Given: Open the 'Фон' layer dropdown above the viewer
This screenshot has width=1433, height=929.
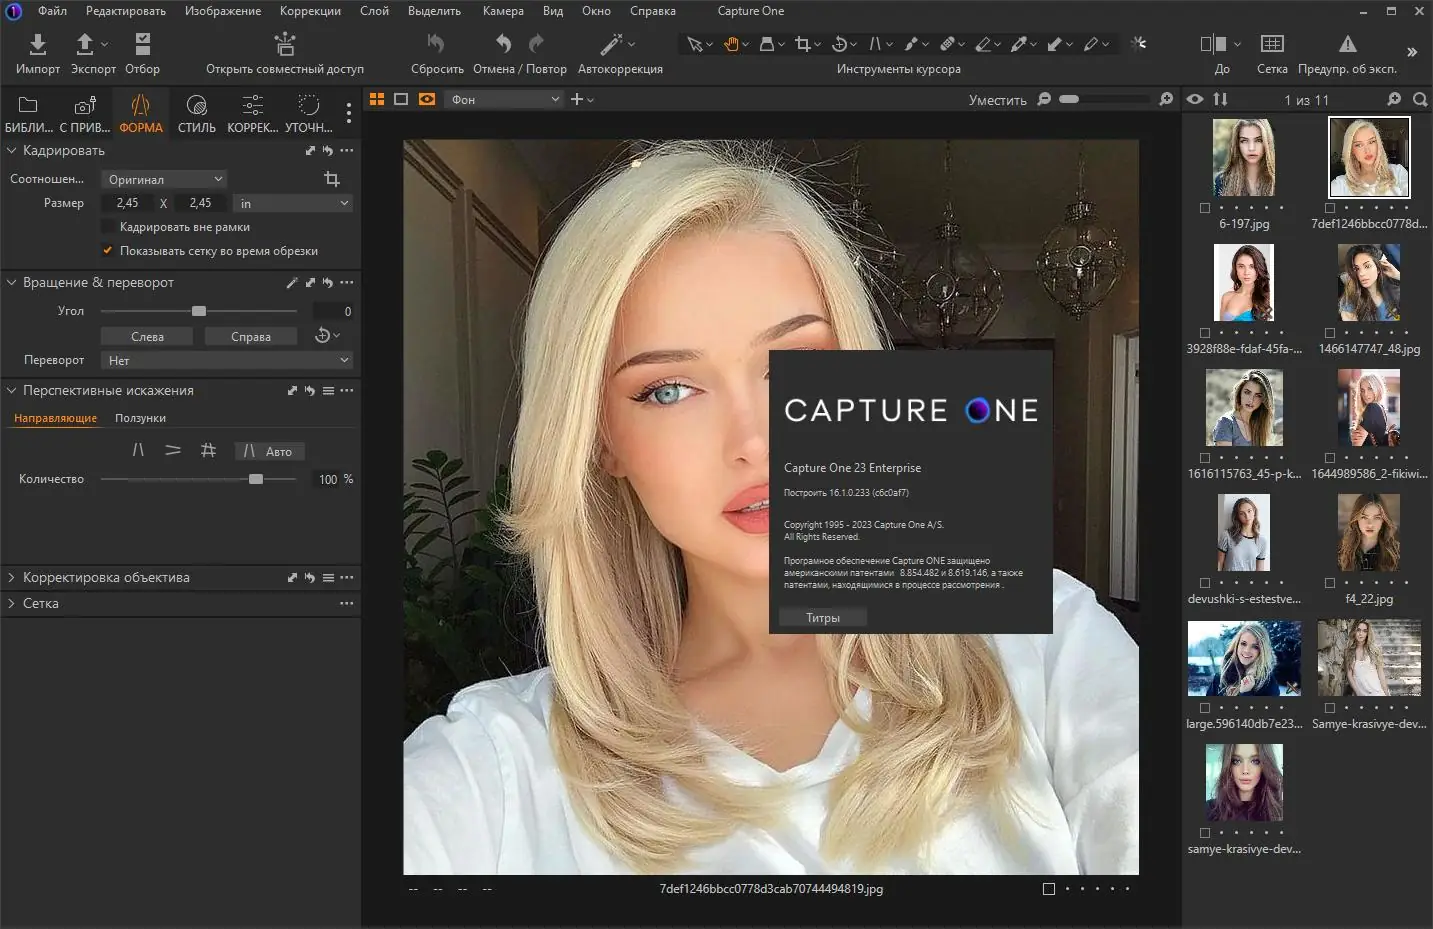Looking at the screenshot, I should 503,99.
